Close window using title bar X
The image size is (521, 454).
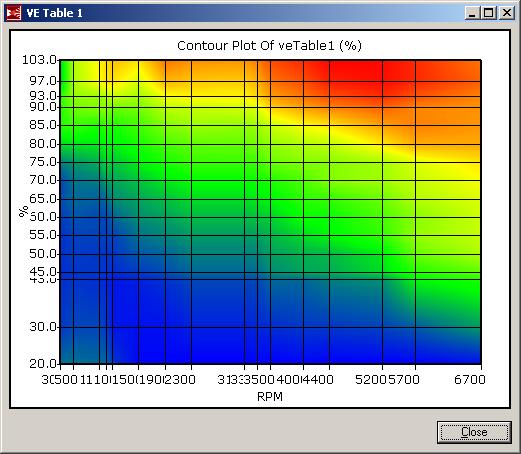tap(507, 13)
